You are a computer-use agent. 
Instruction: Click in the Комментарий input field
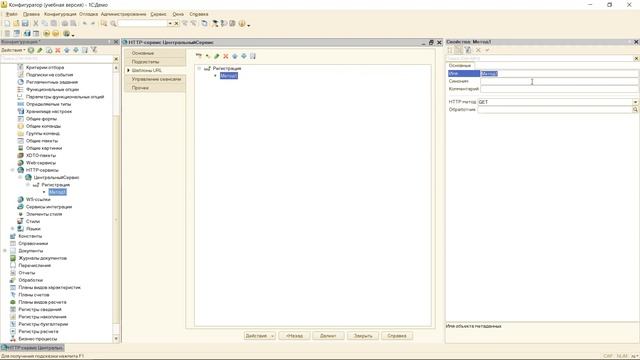click(x=559, y=89)
